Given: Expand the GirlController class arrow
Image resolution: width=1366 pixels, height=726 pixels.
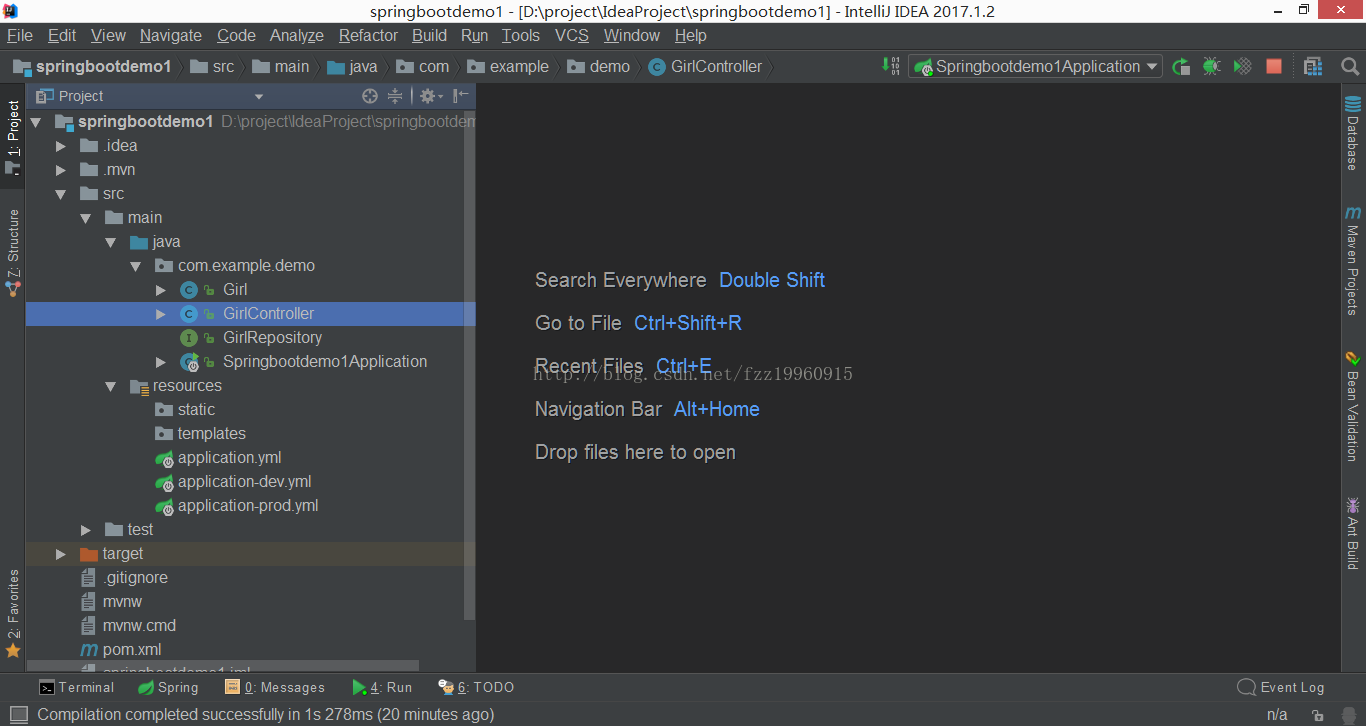Looking at the screenshot, I should (161, 314).
